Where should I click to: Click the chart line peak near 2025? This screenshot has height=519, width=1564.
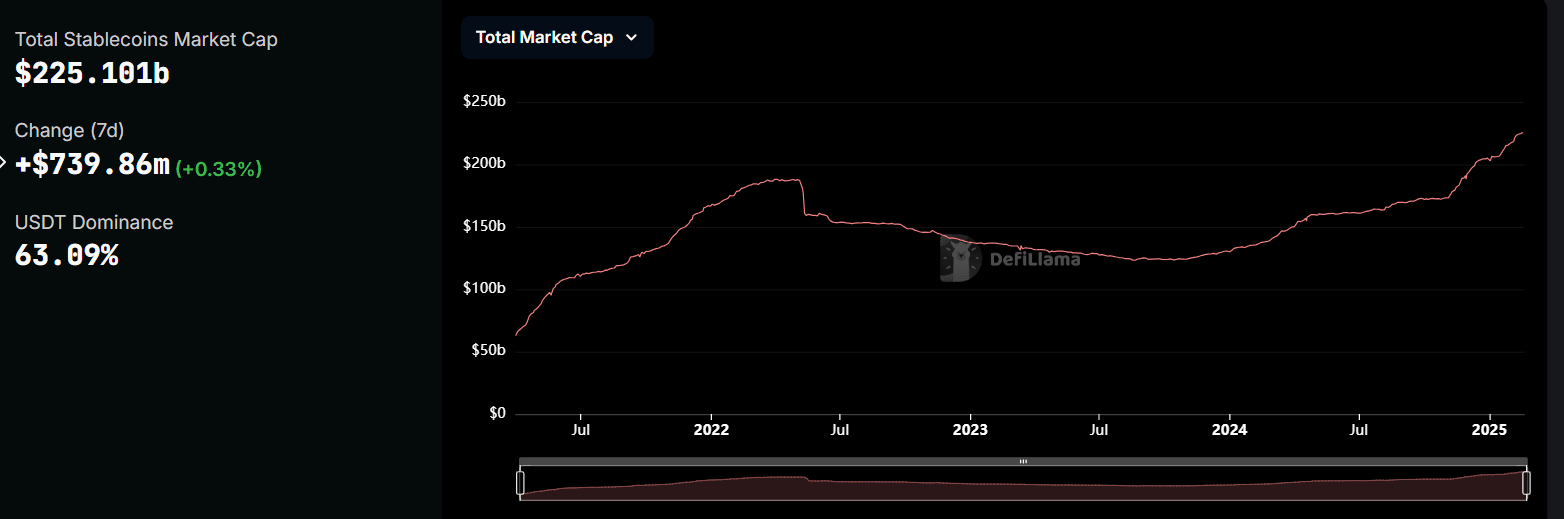tap(1521, 133)
